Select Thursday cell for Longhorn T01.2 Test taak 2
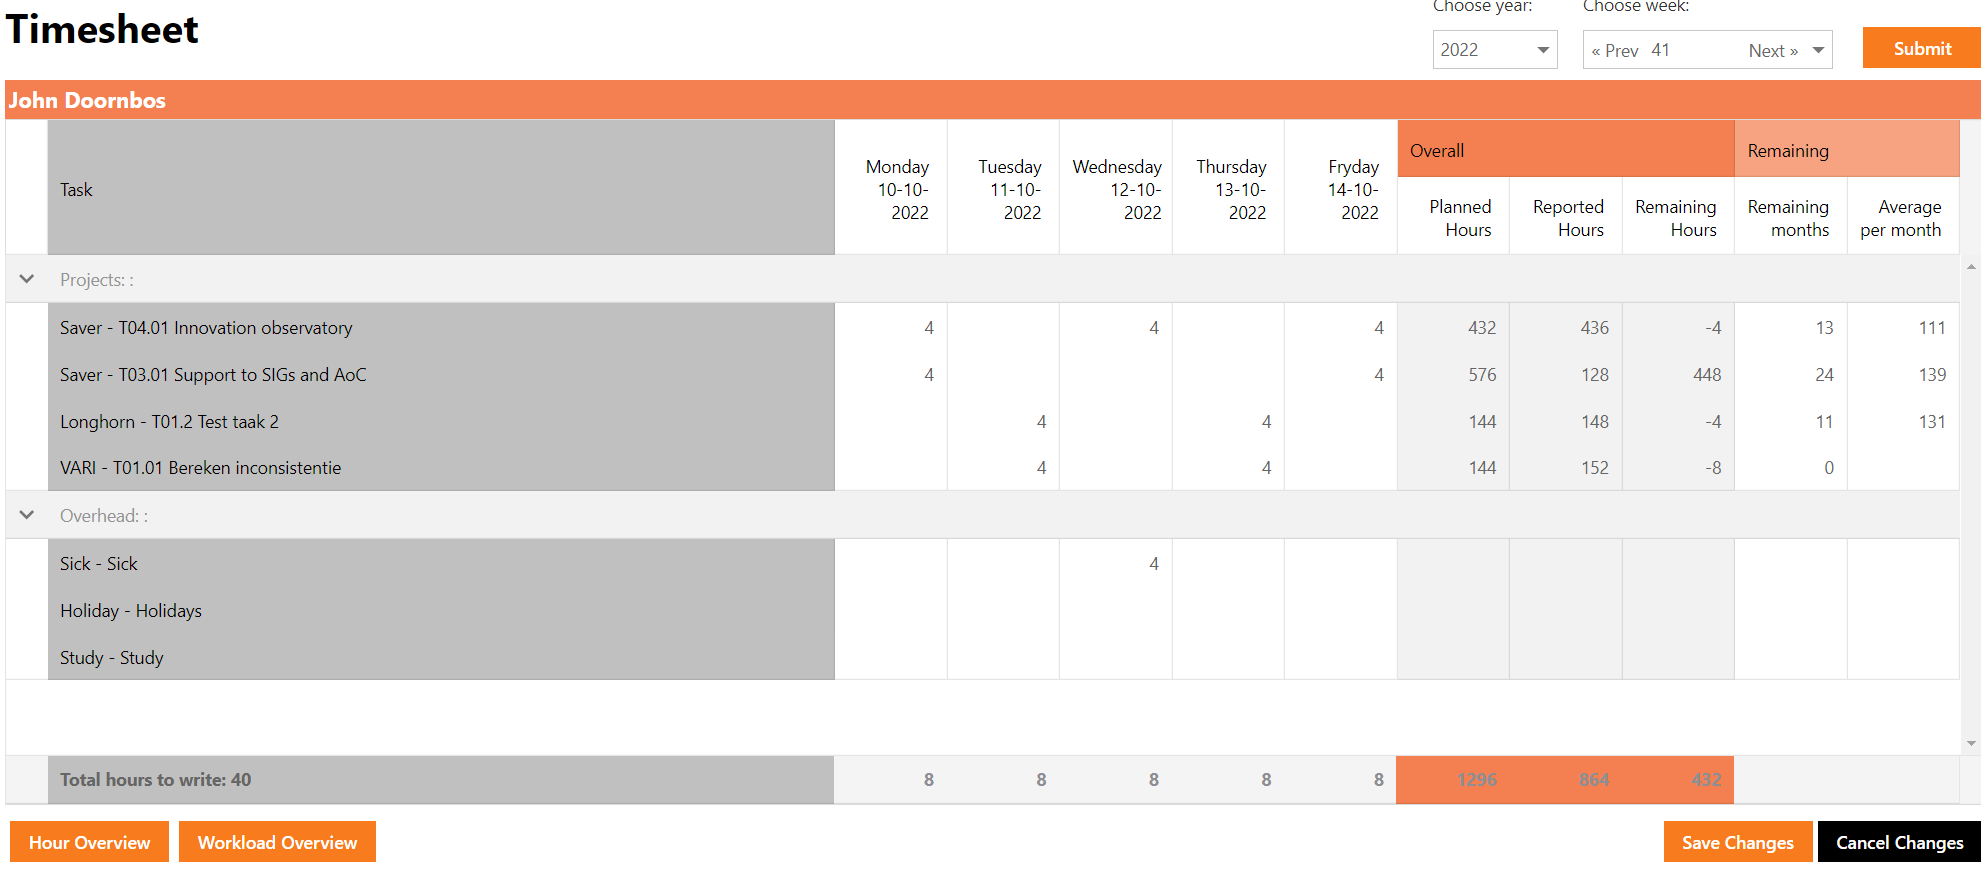This screenshot has width=1981, height=894. pos(1228,421)
